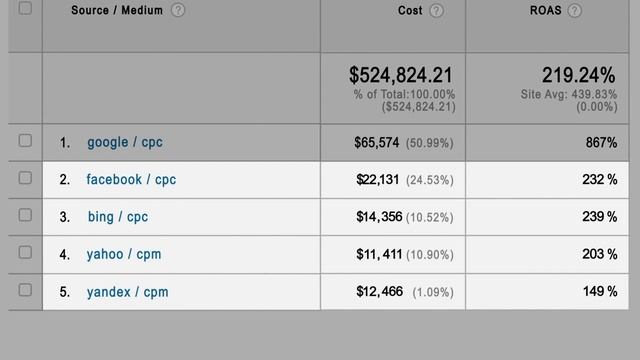Click the 867% ROAS value for google
640x360 pixels.
(601, 142)
